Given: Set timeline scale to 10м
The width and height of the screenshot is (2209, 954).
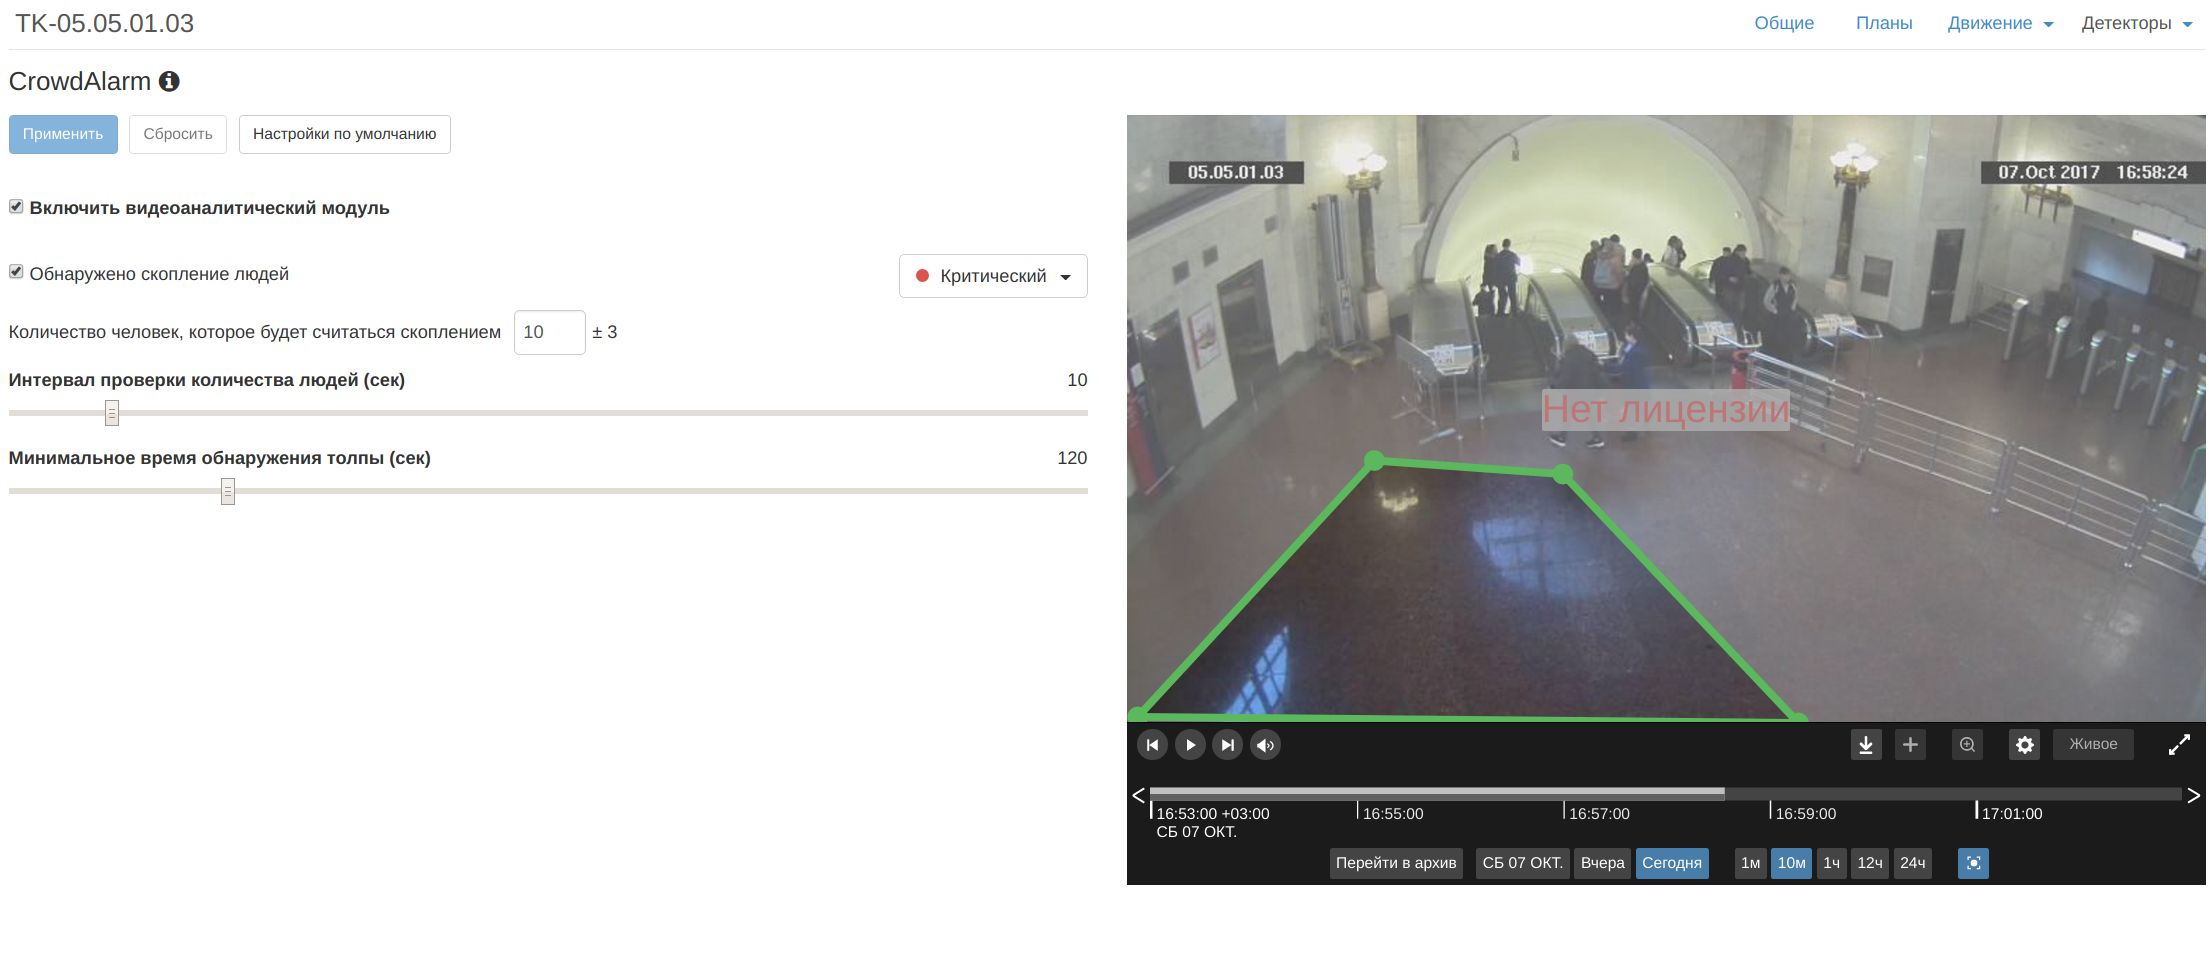Looking at the screenshot, I should [x=1791, y=863].
